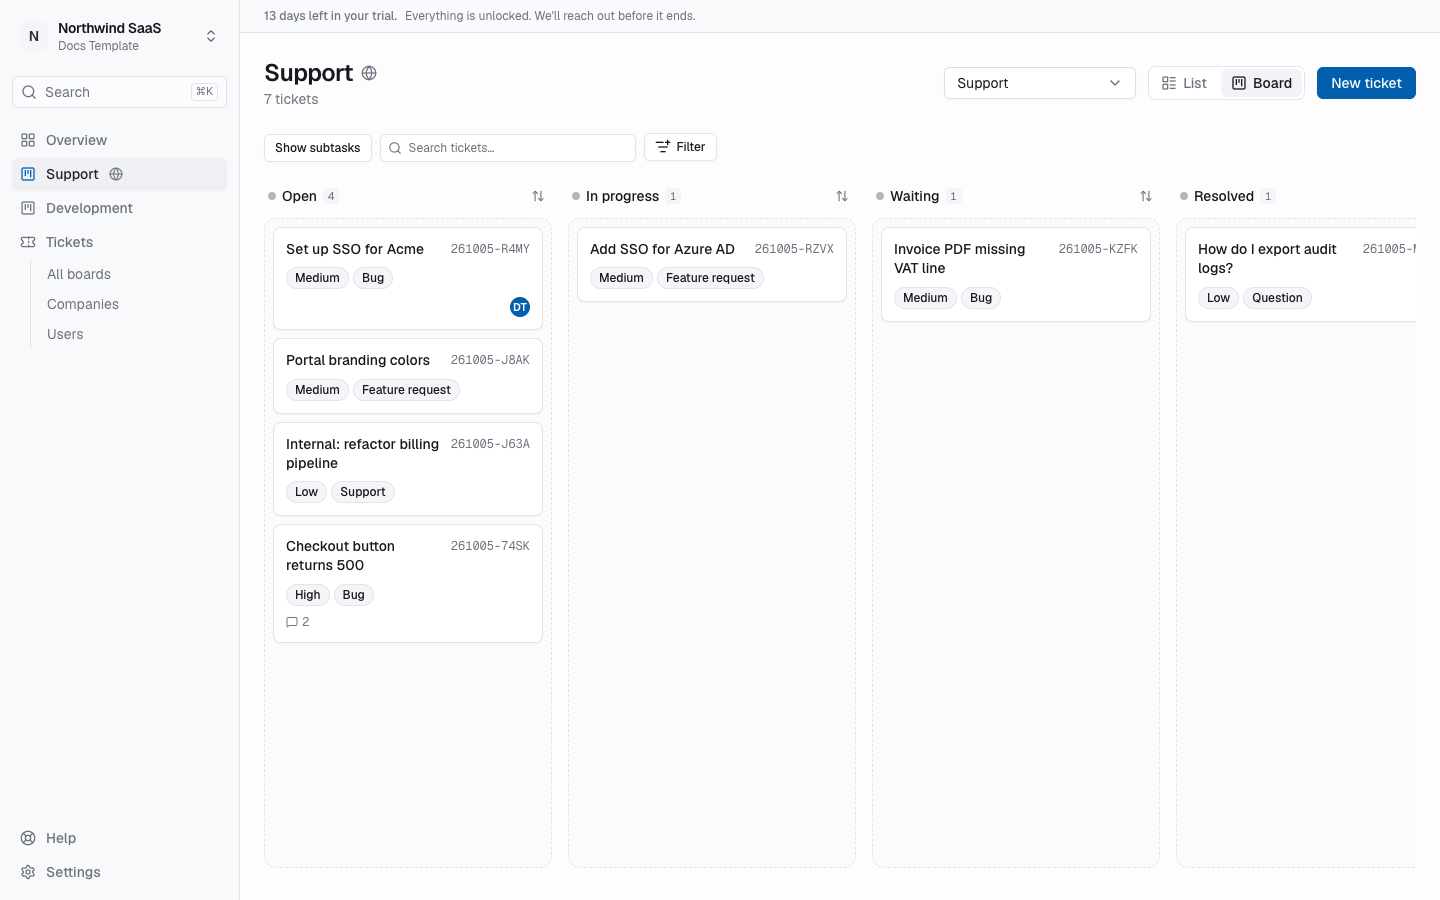Switch to List view

(1185, 83)
